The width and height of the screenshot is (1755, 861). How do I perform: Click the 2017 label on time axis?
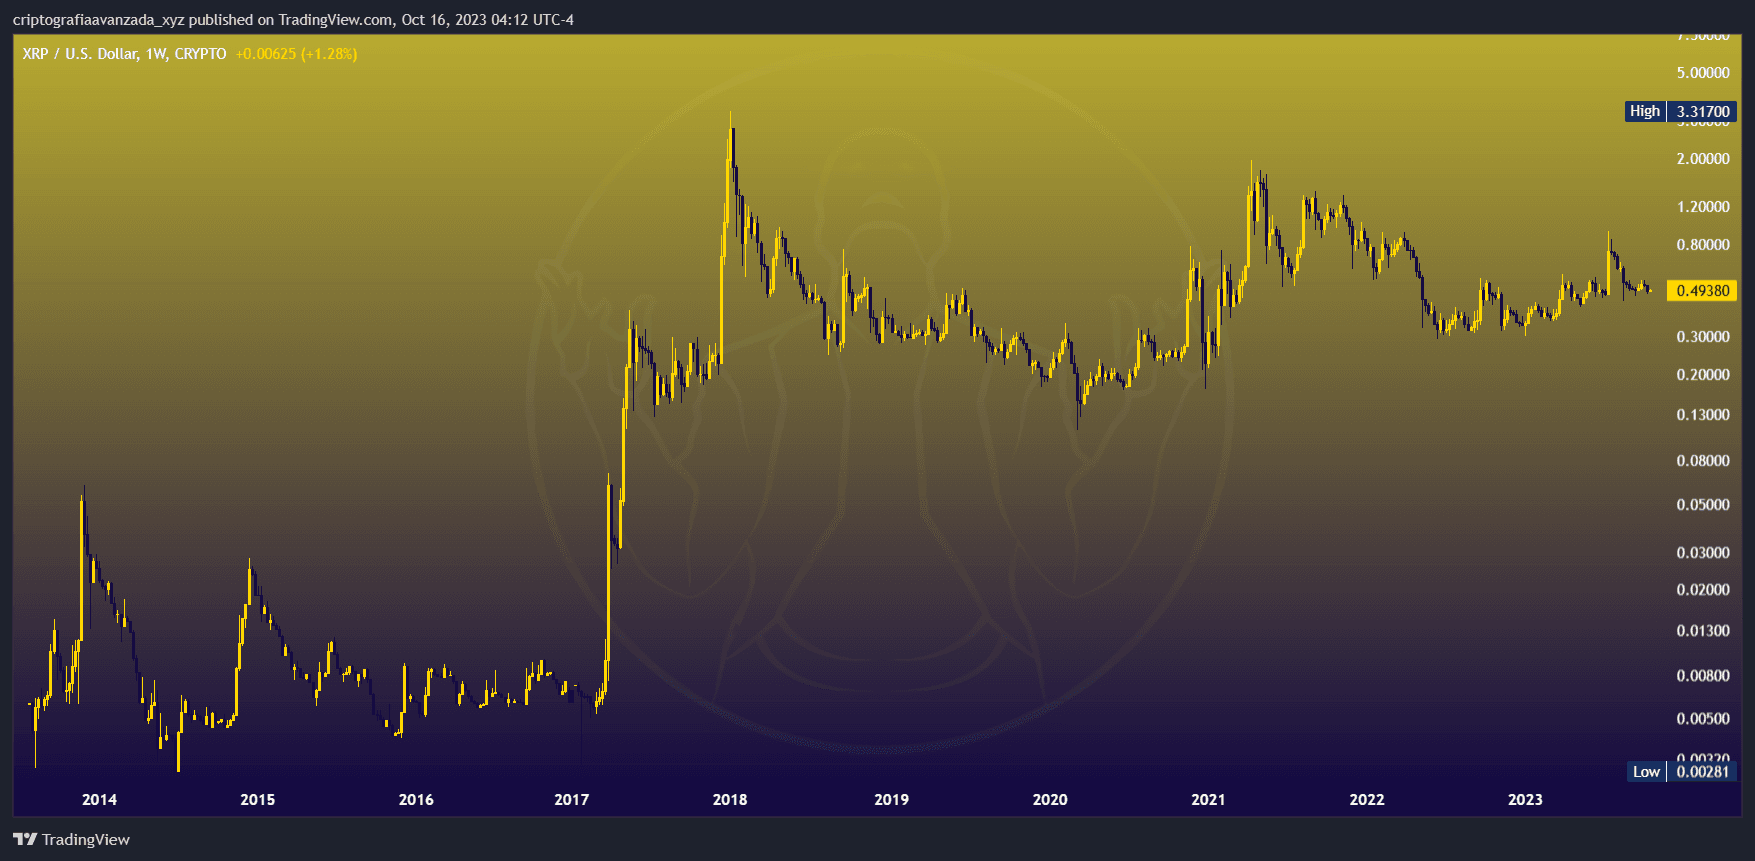coord(572,799)
